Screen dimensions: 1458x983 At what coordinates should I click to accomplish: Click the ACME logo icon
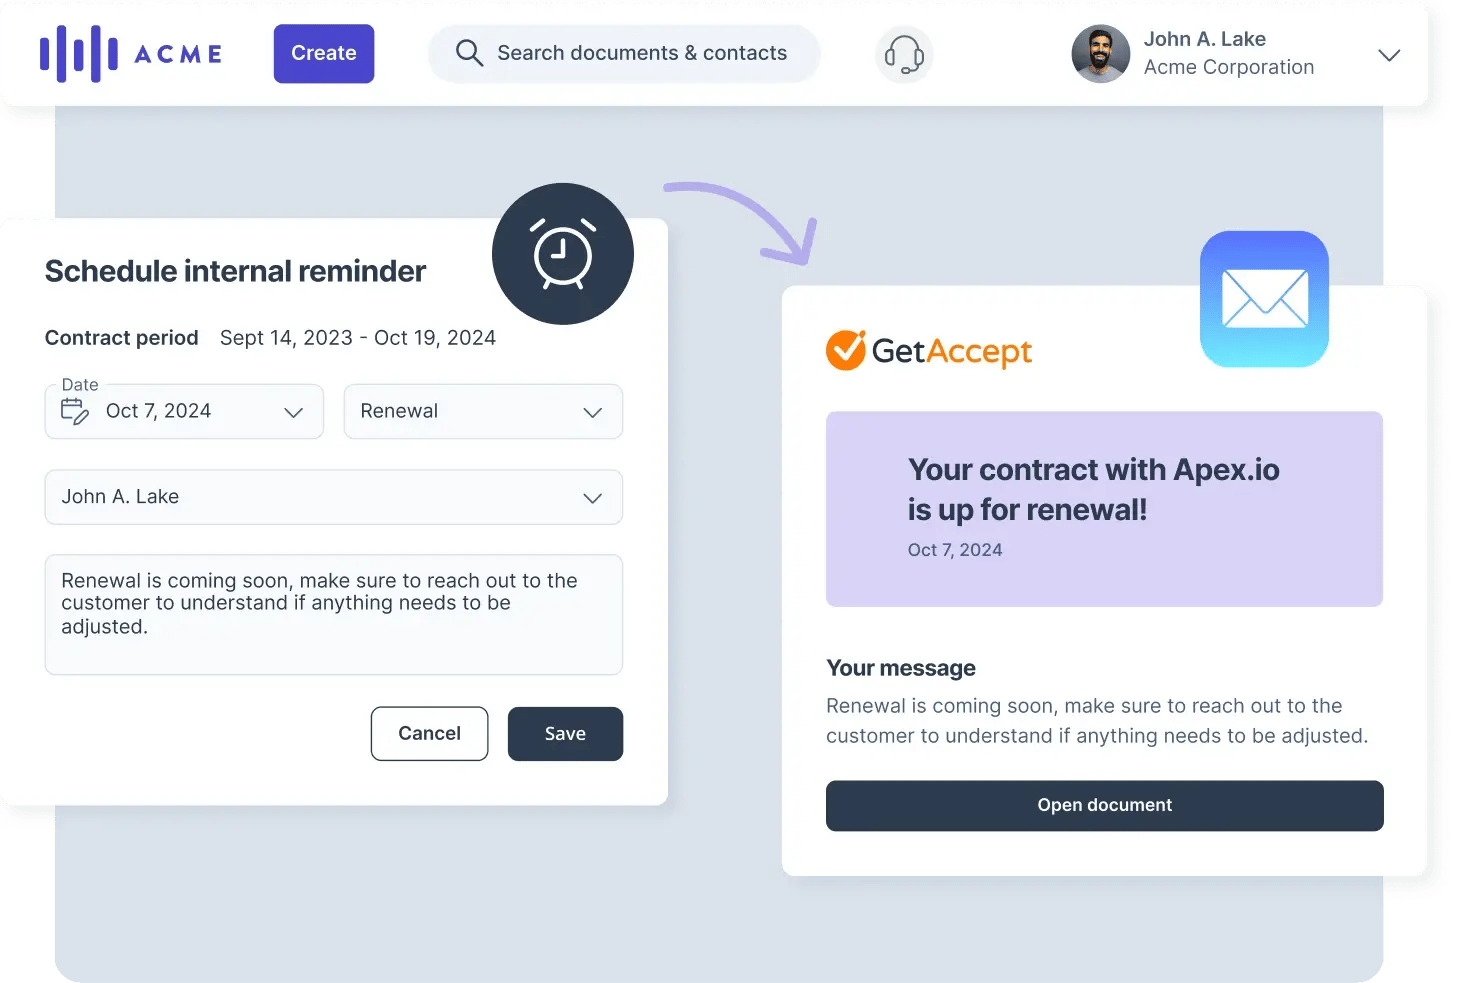pyautogui.click(x=79, y=54)
